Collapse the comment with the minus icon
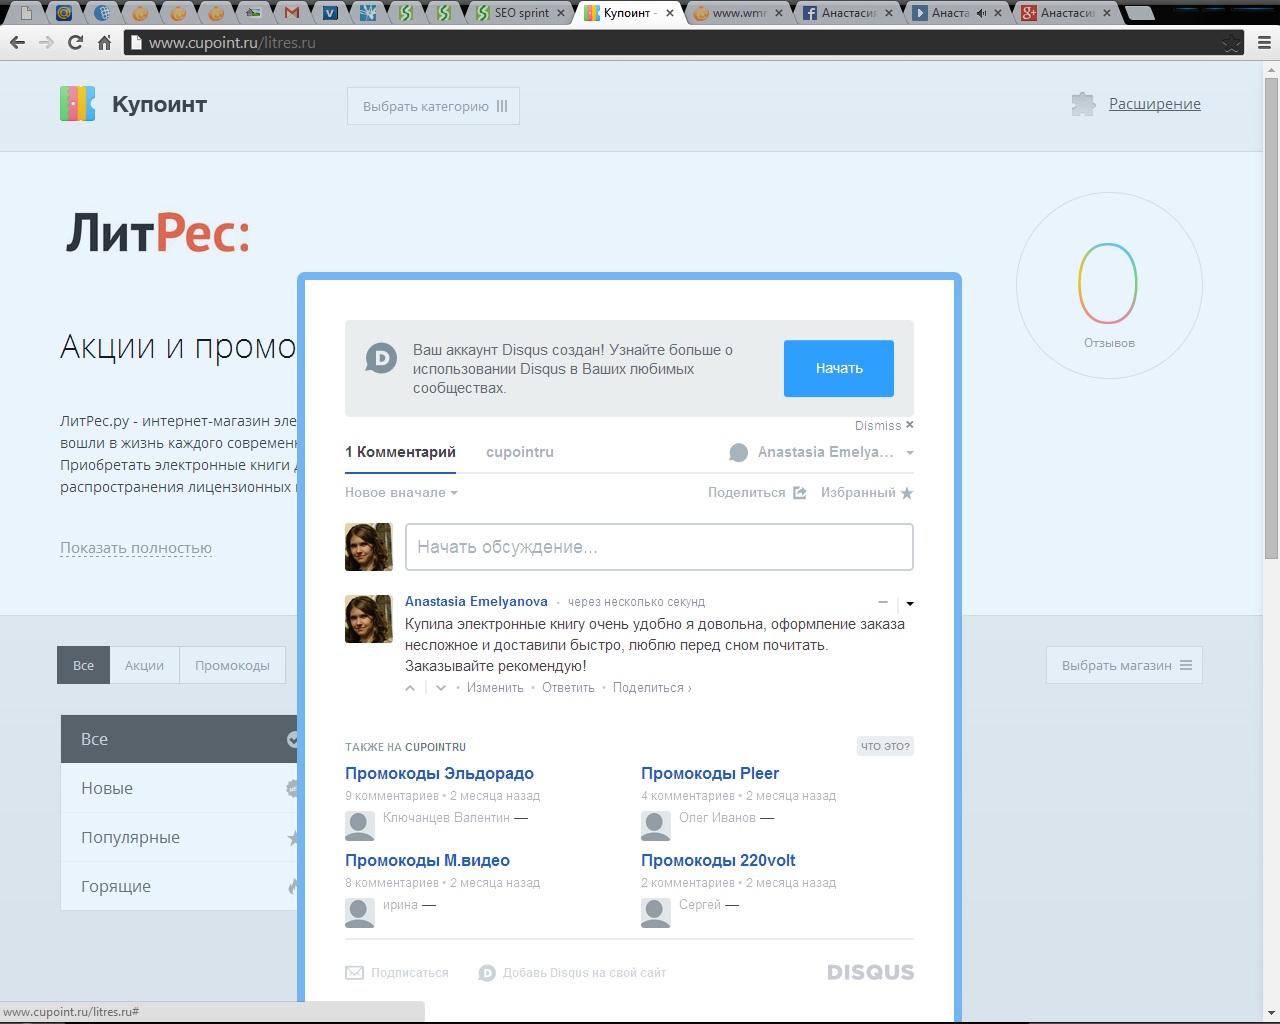Viewport: 1280px width, 1024px height. (883, 602)
